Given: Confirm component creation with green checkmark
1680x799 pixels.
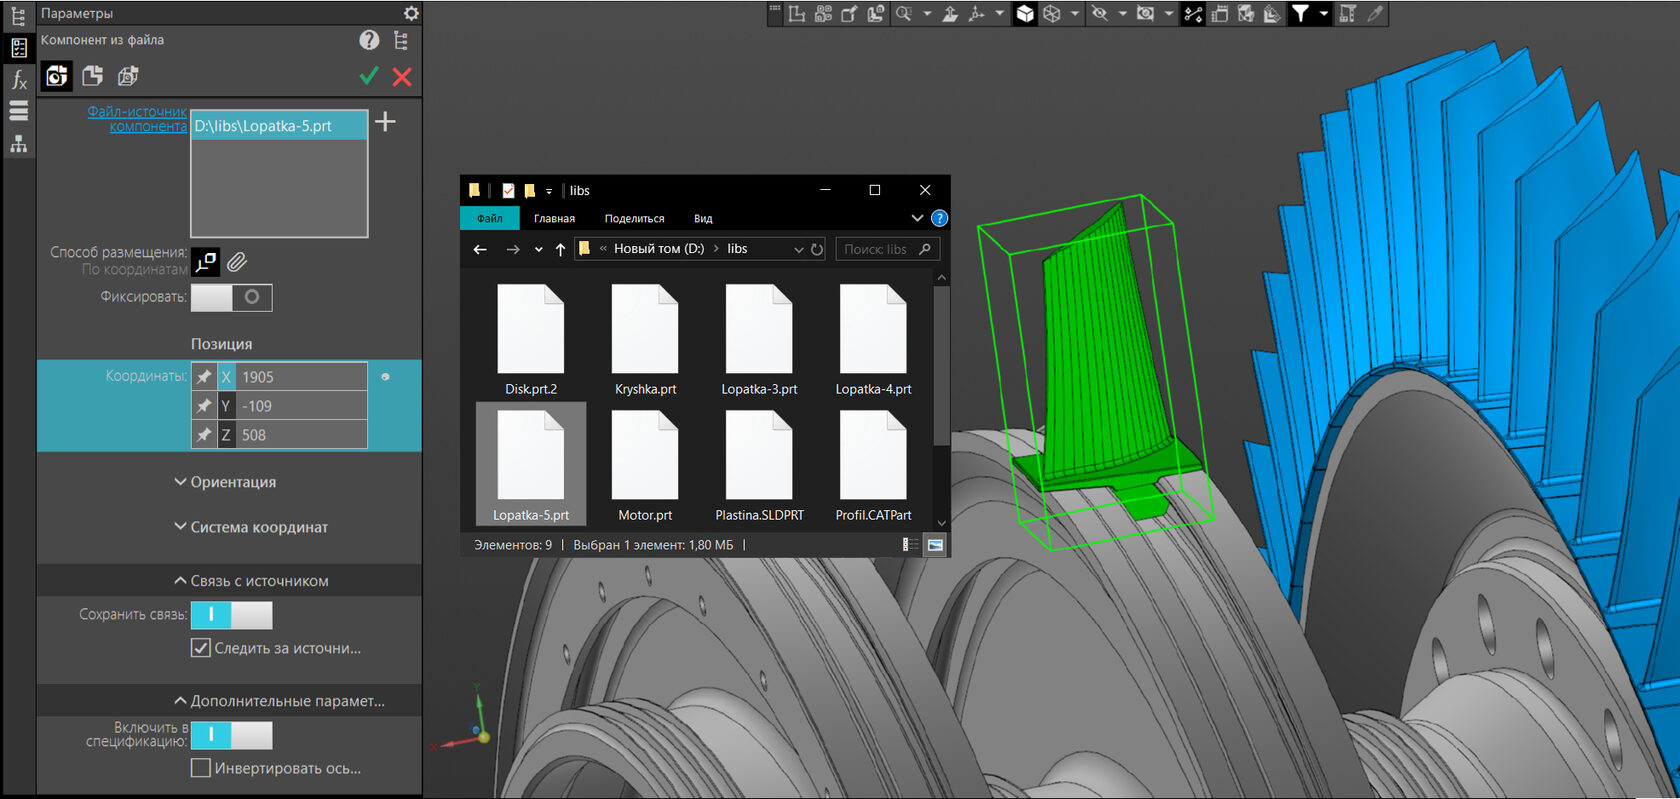Looking at the screenshot, I should point(369,76).
